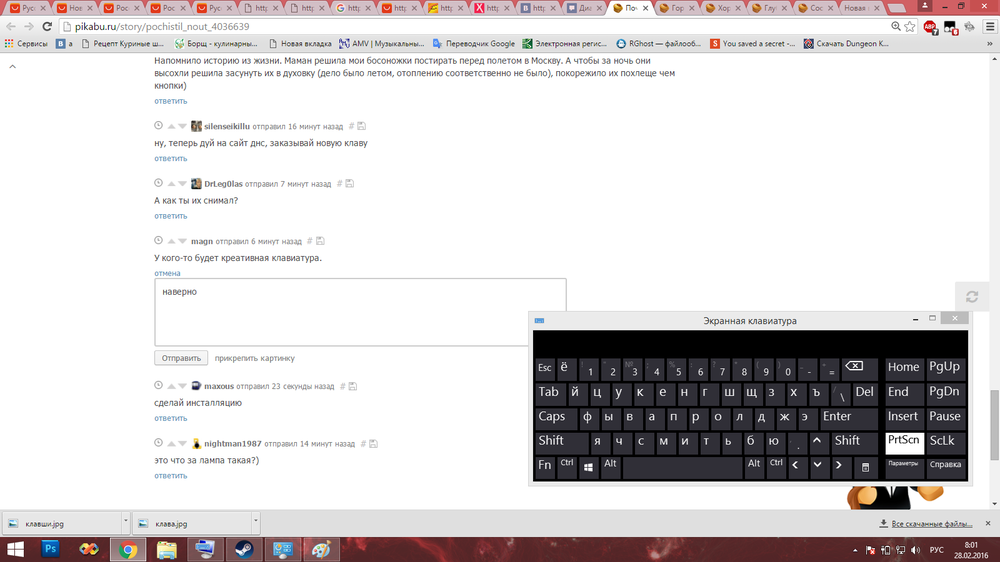Click the Enter key on the on-screen keyboard
The height and width of the screenshot is (562, 1000).
point(848,417)
